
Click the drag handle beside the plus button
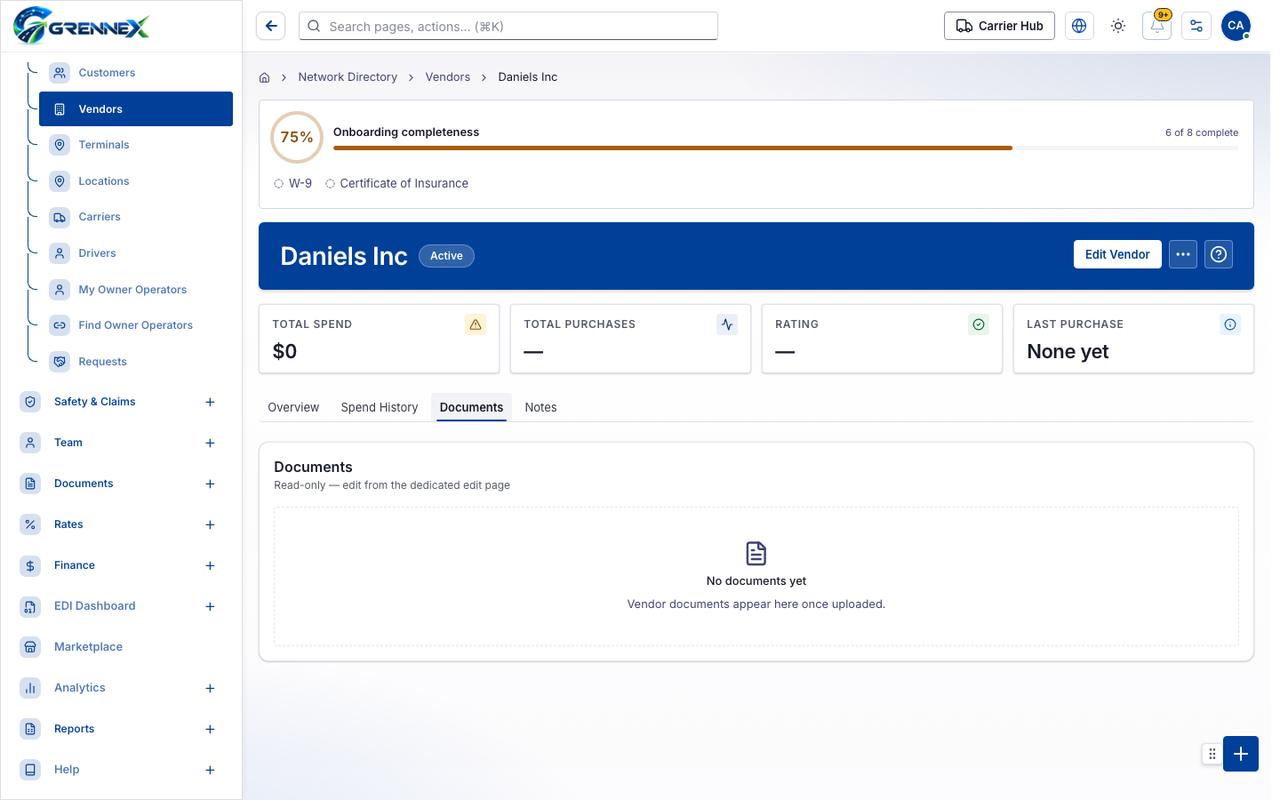[1212, 754]
